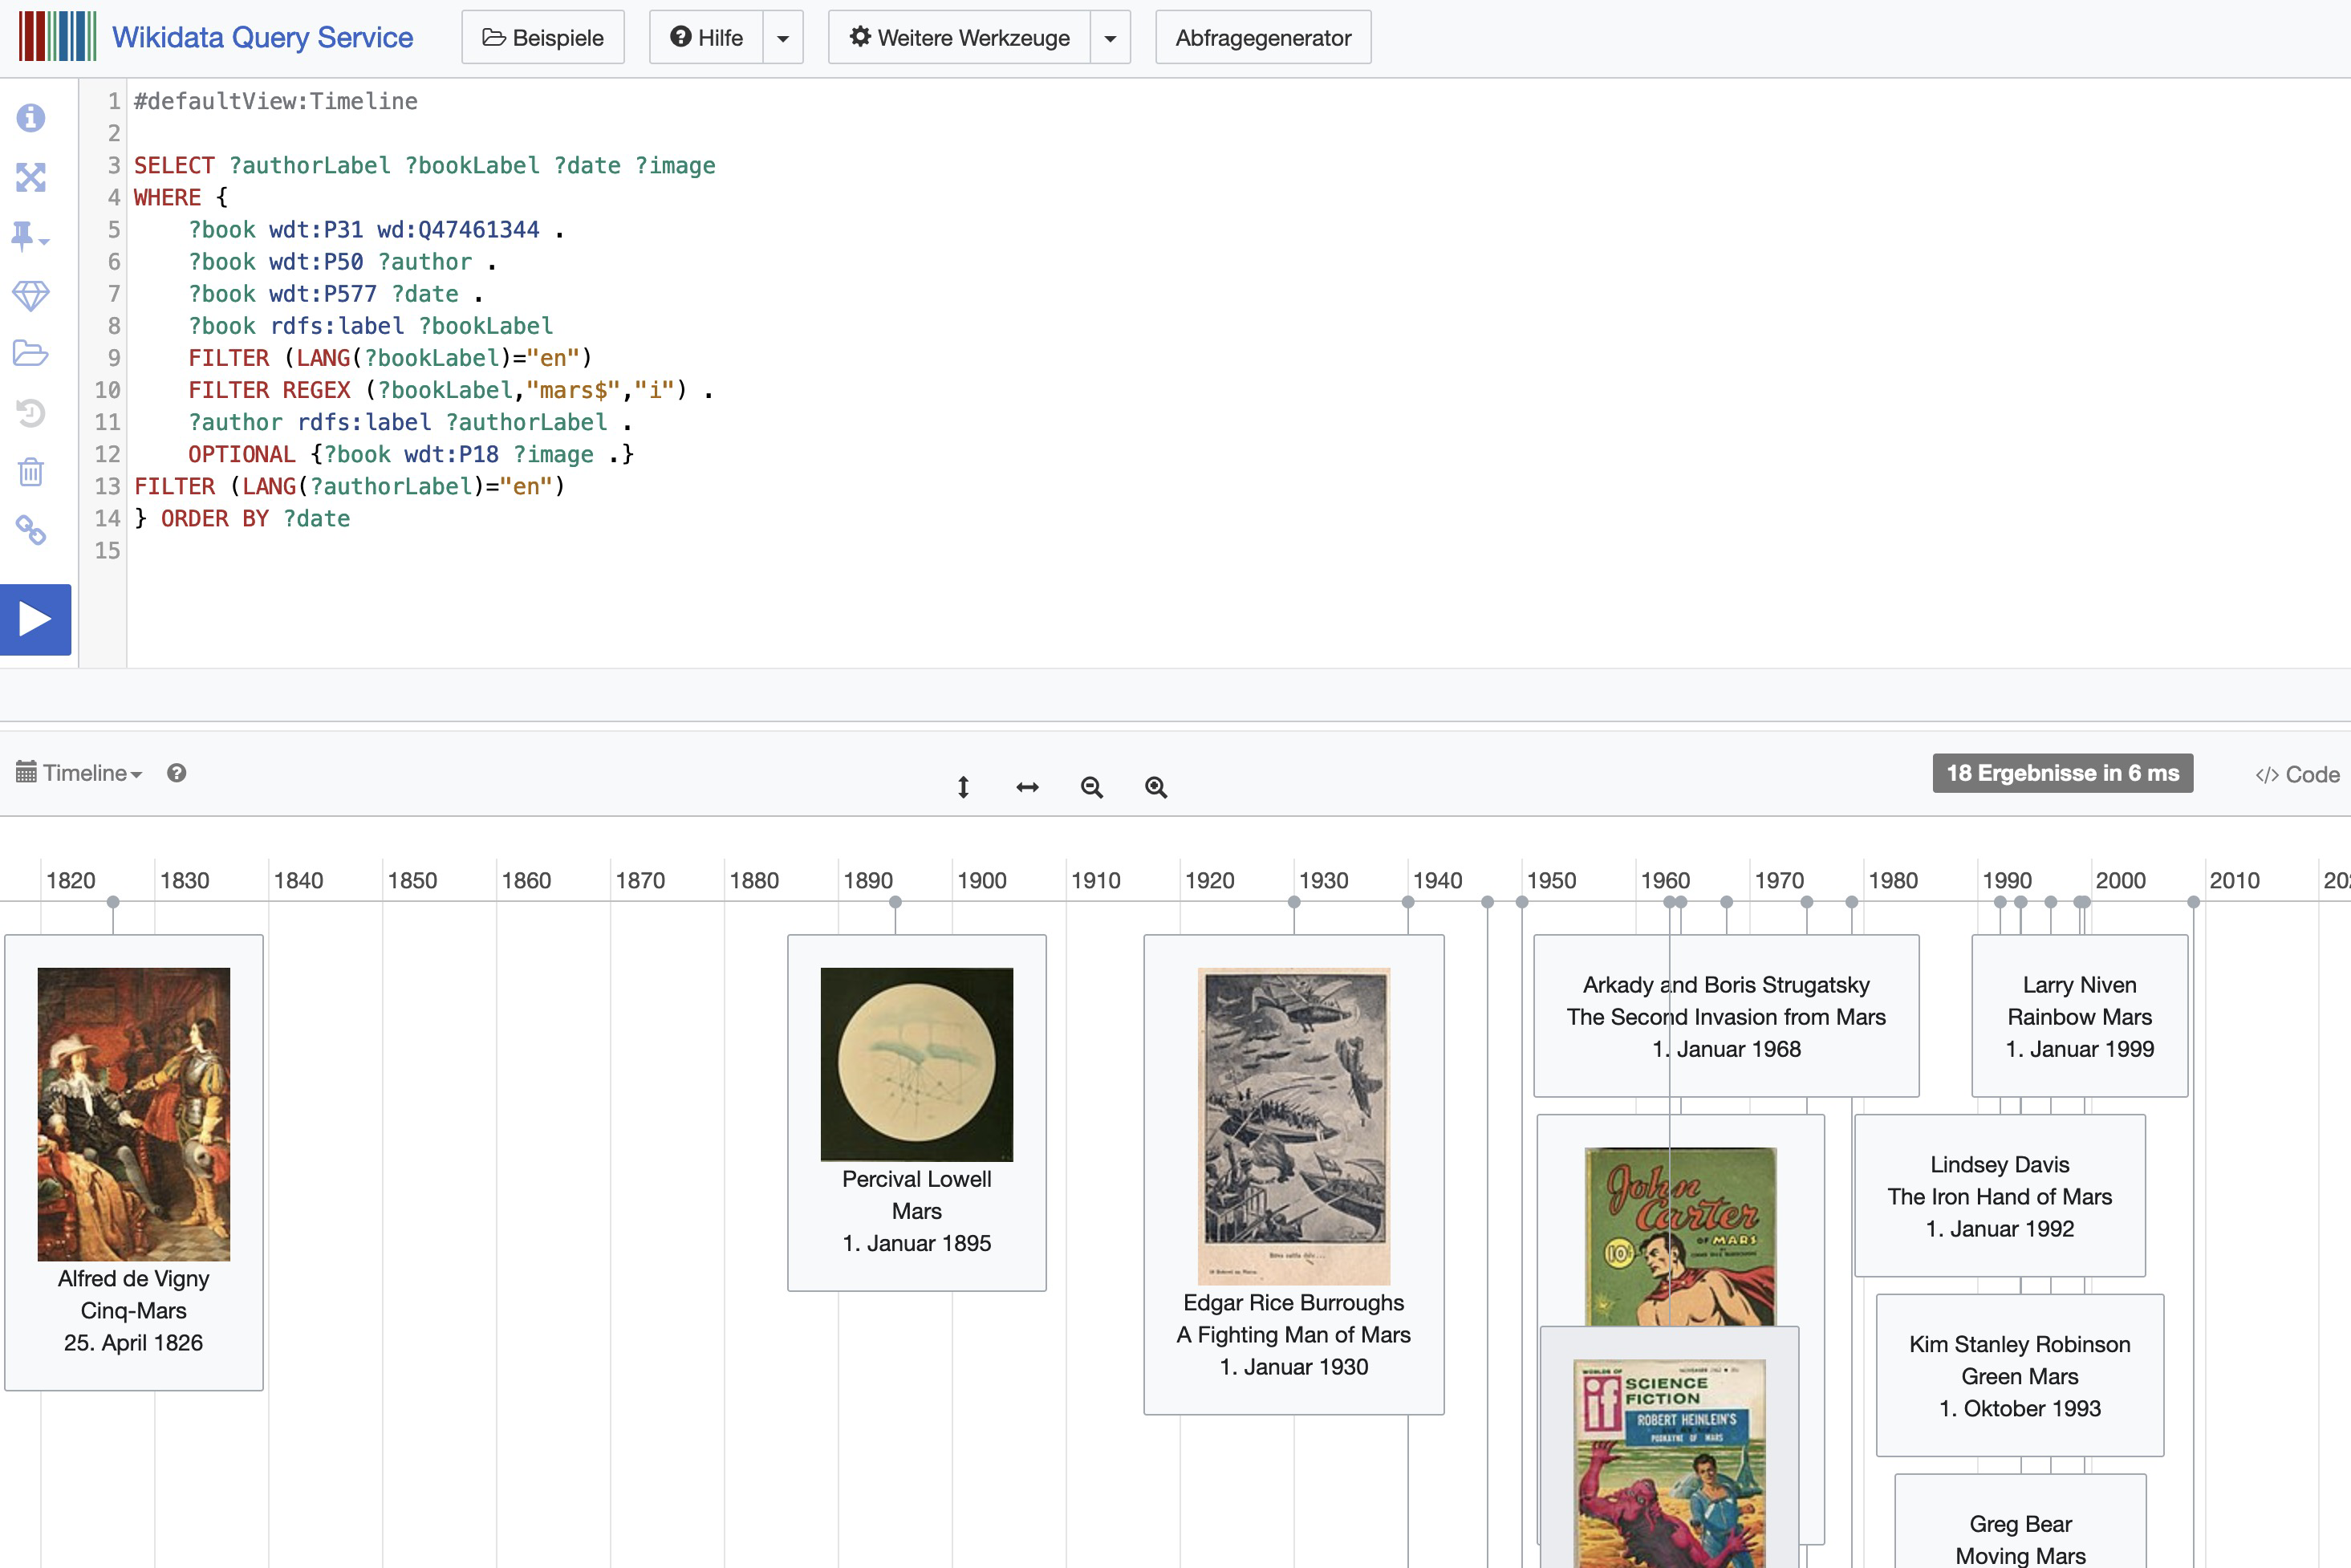
Task: Click the 1940 timeline marker dot
Action: pos(1408,902)
